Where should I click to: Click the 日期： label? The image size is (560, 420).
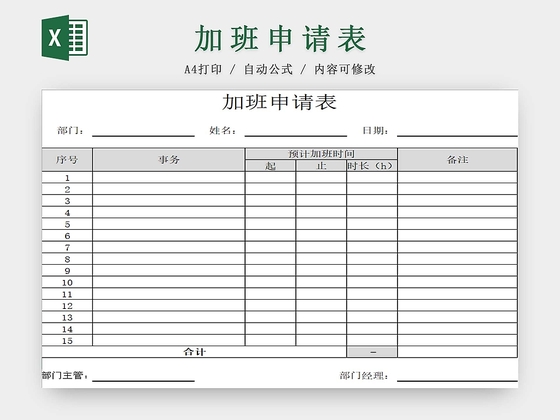point(376,131)
